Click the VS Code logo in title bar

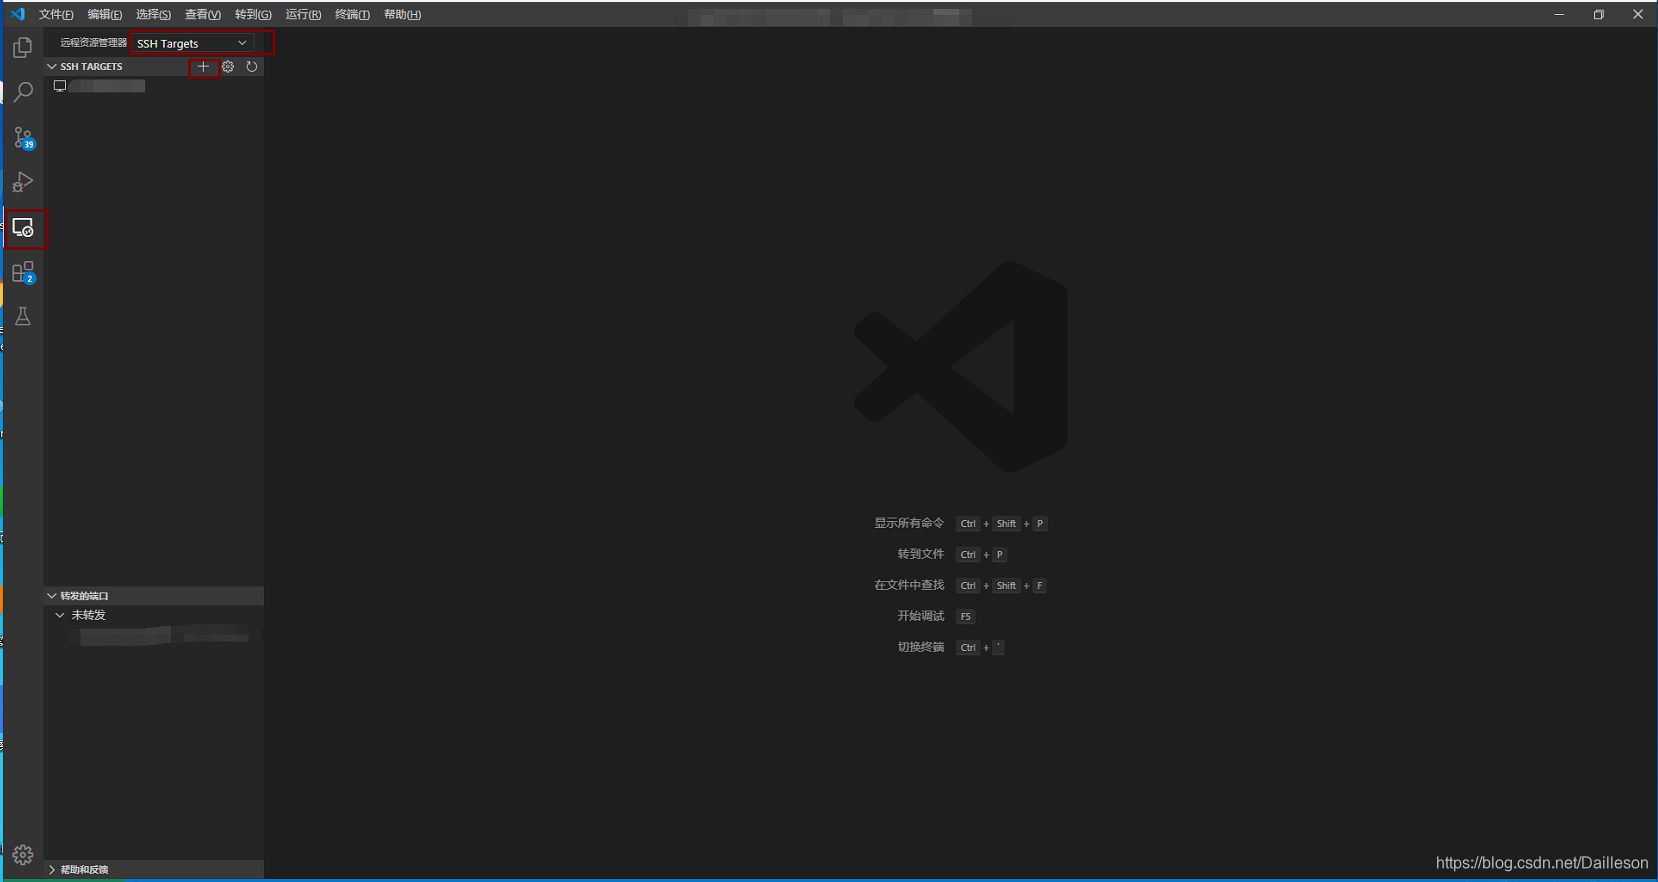click(17, 14)
